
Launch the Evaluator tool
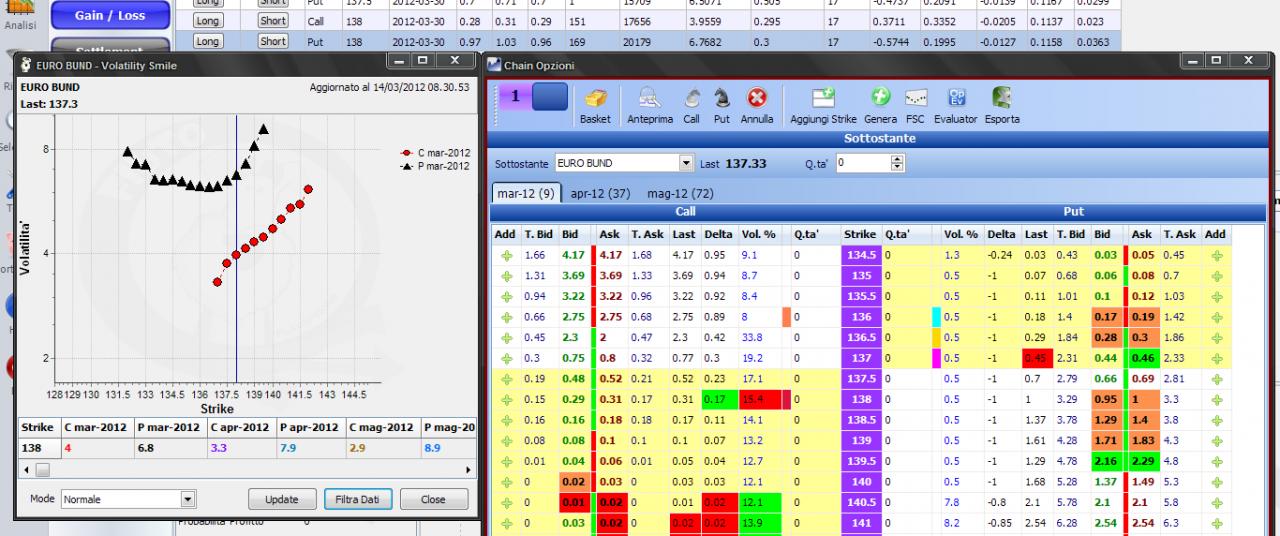956,99
